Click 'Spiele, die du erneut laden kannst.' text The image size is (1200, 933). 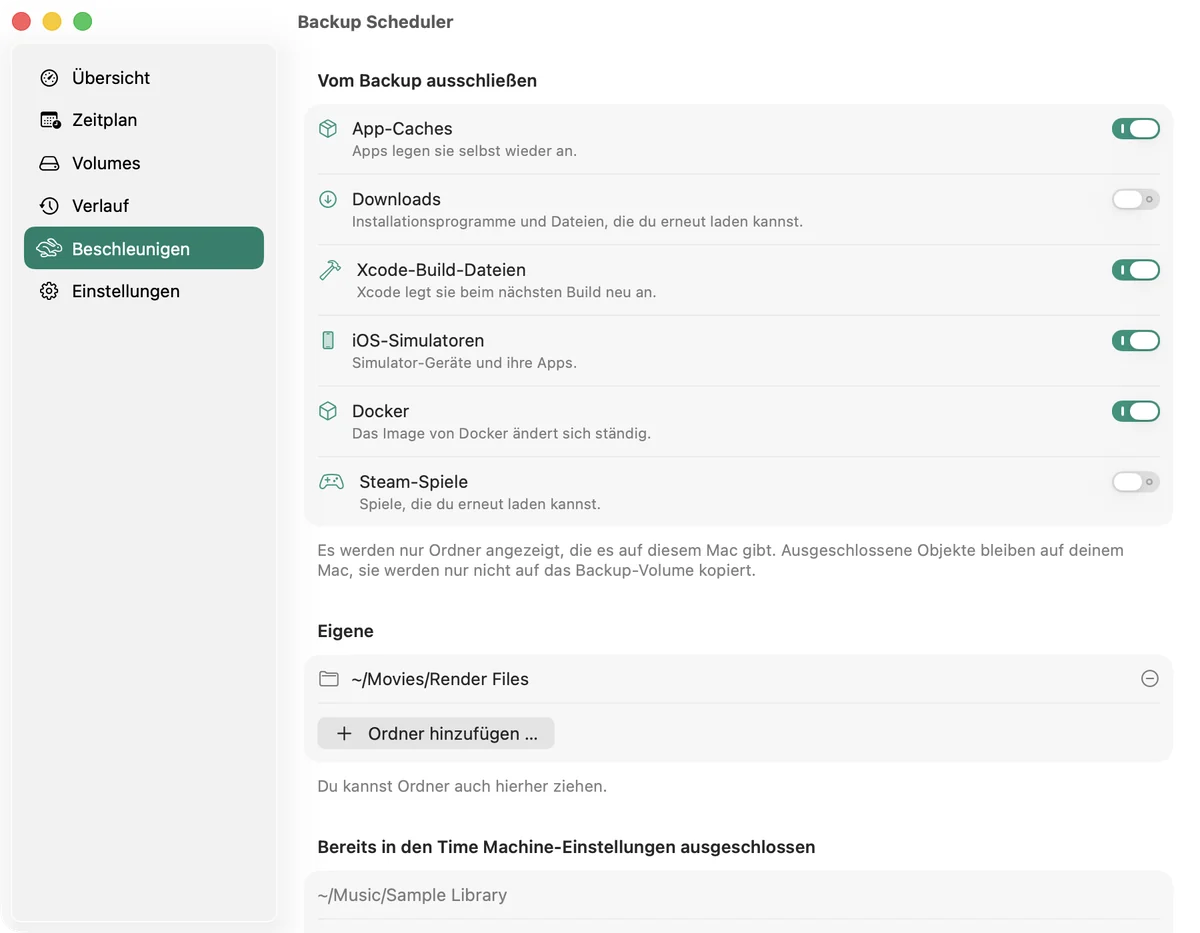480,504
